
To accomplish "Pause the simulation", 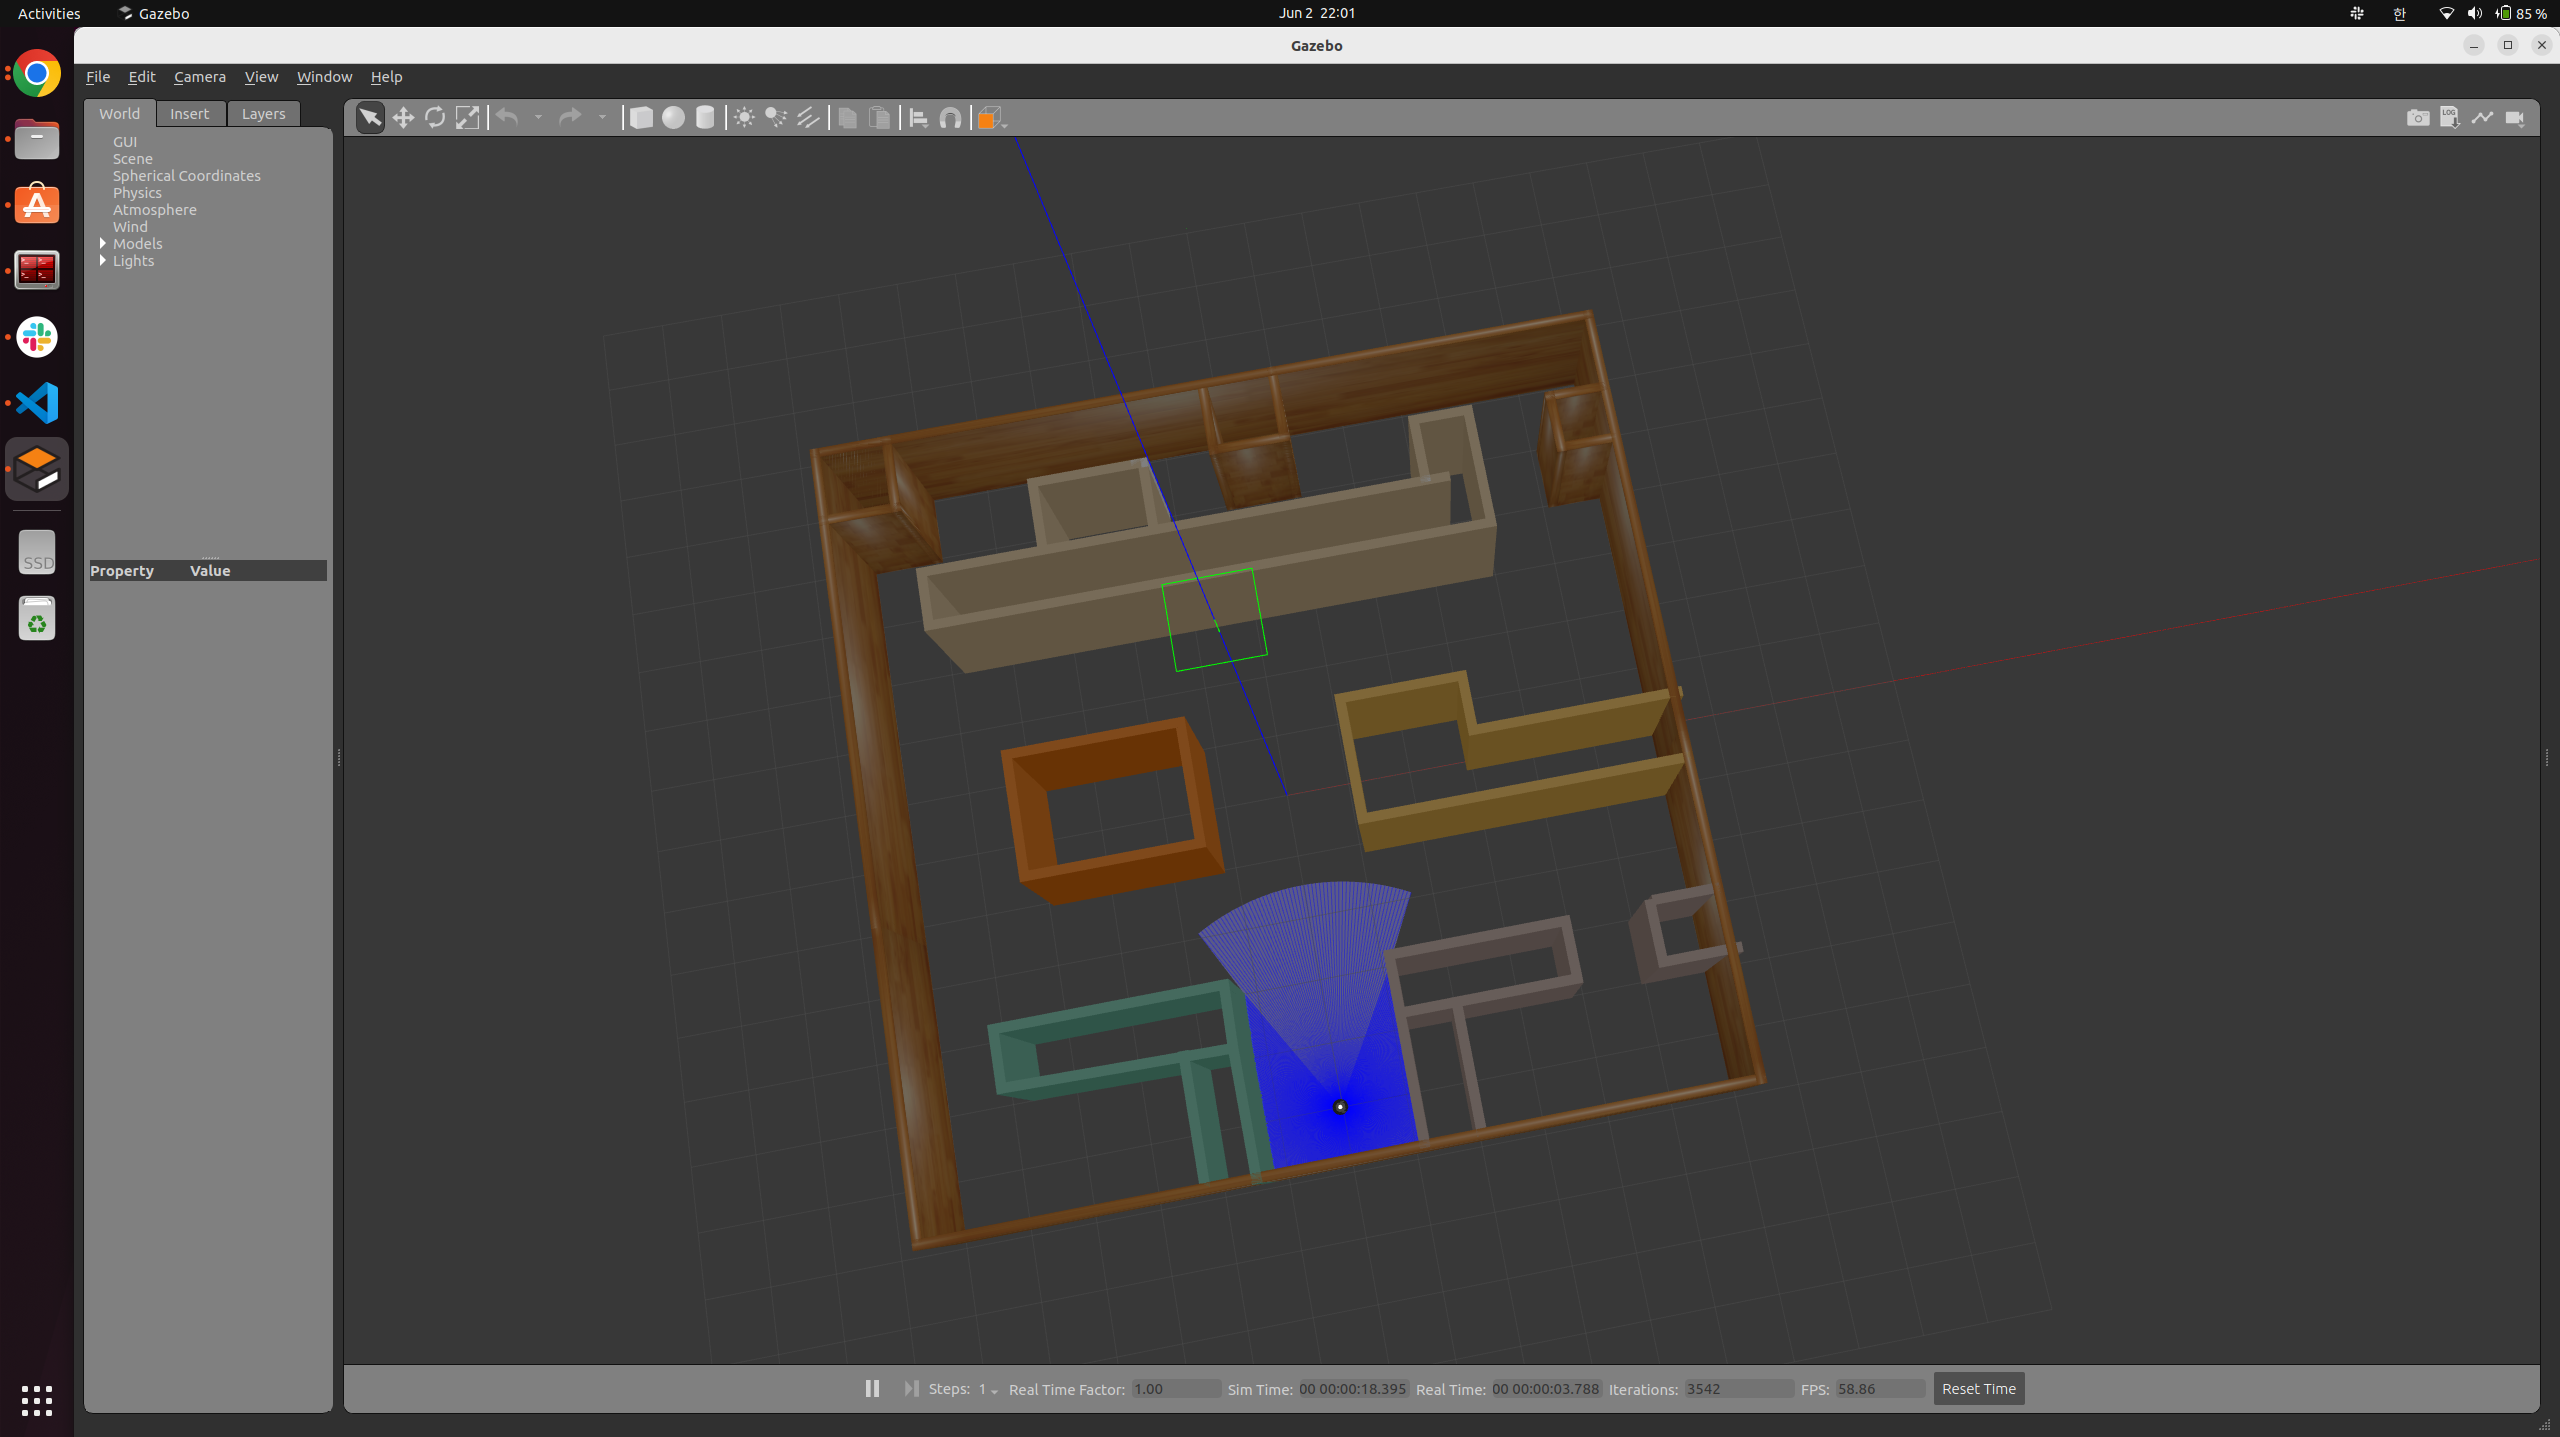I will point(872,1388).
